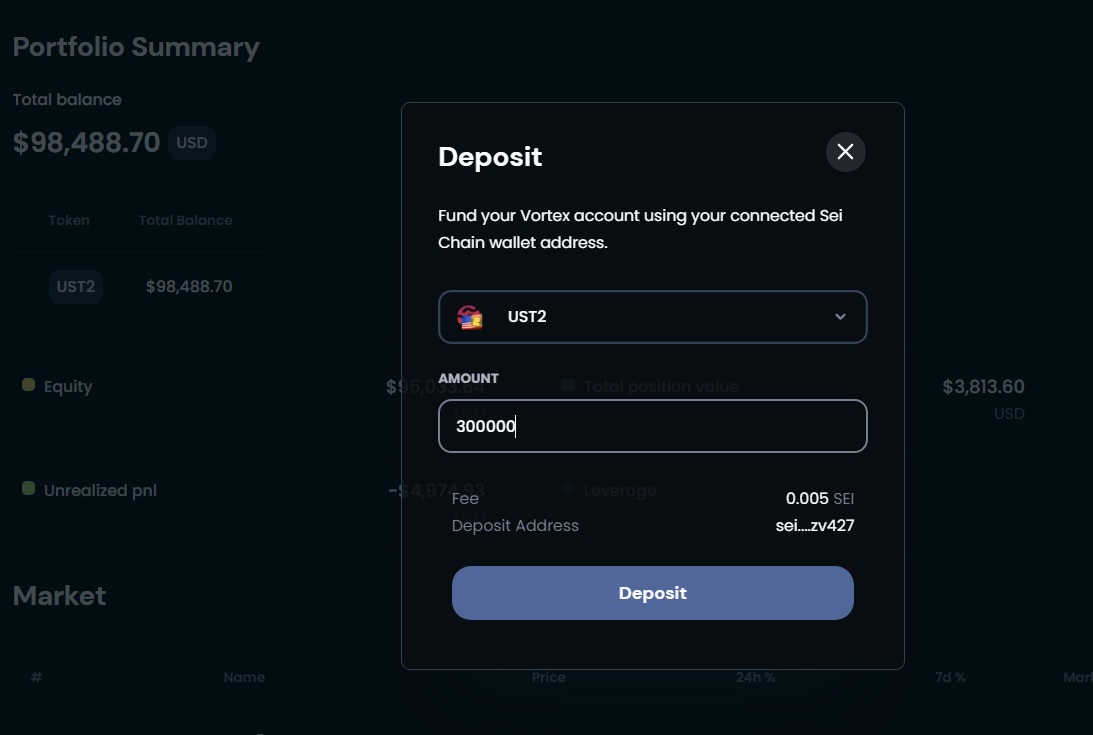
Task: Sort the market by 24h % column
Action: tap(755, 677)
